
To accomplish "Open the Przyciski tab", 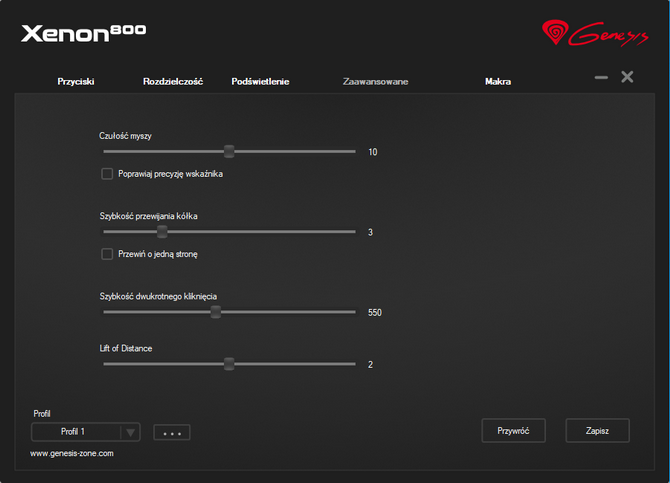I will [x=76, y=81].
